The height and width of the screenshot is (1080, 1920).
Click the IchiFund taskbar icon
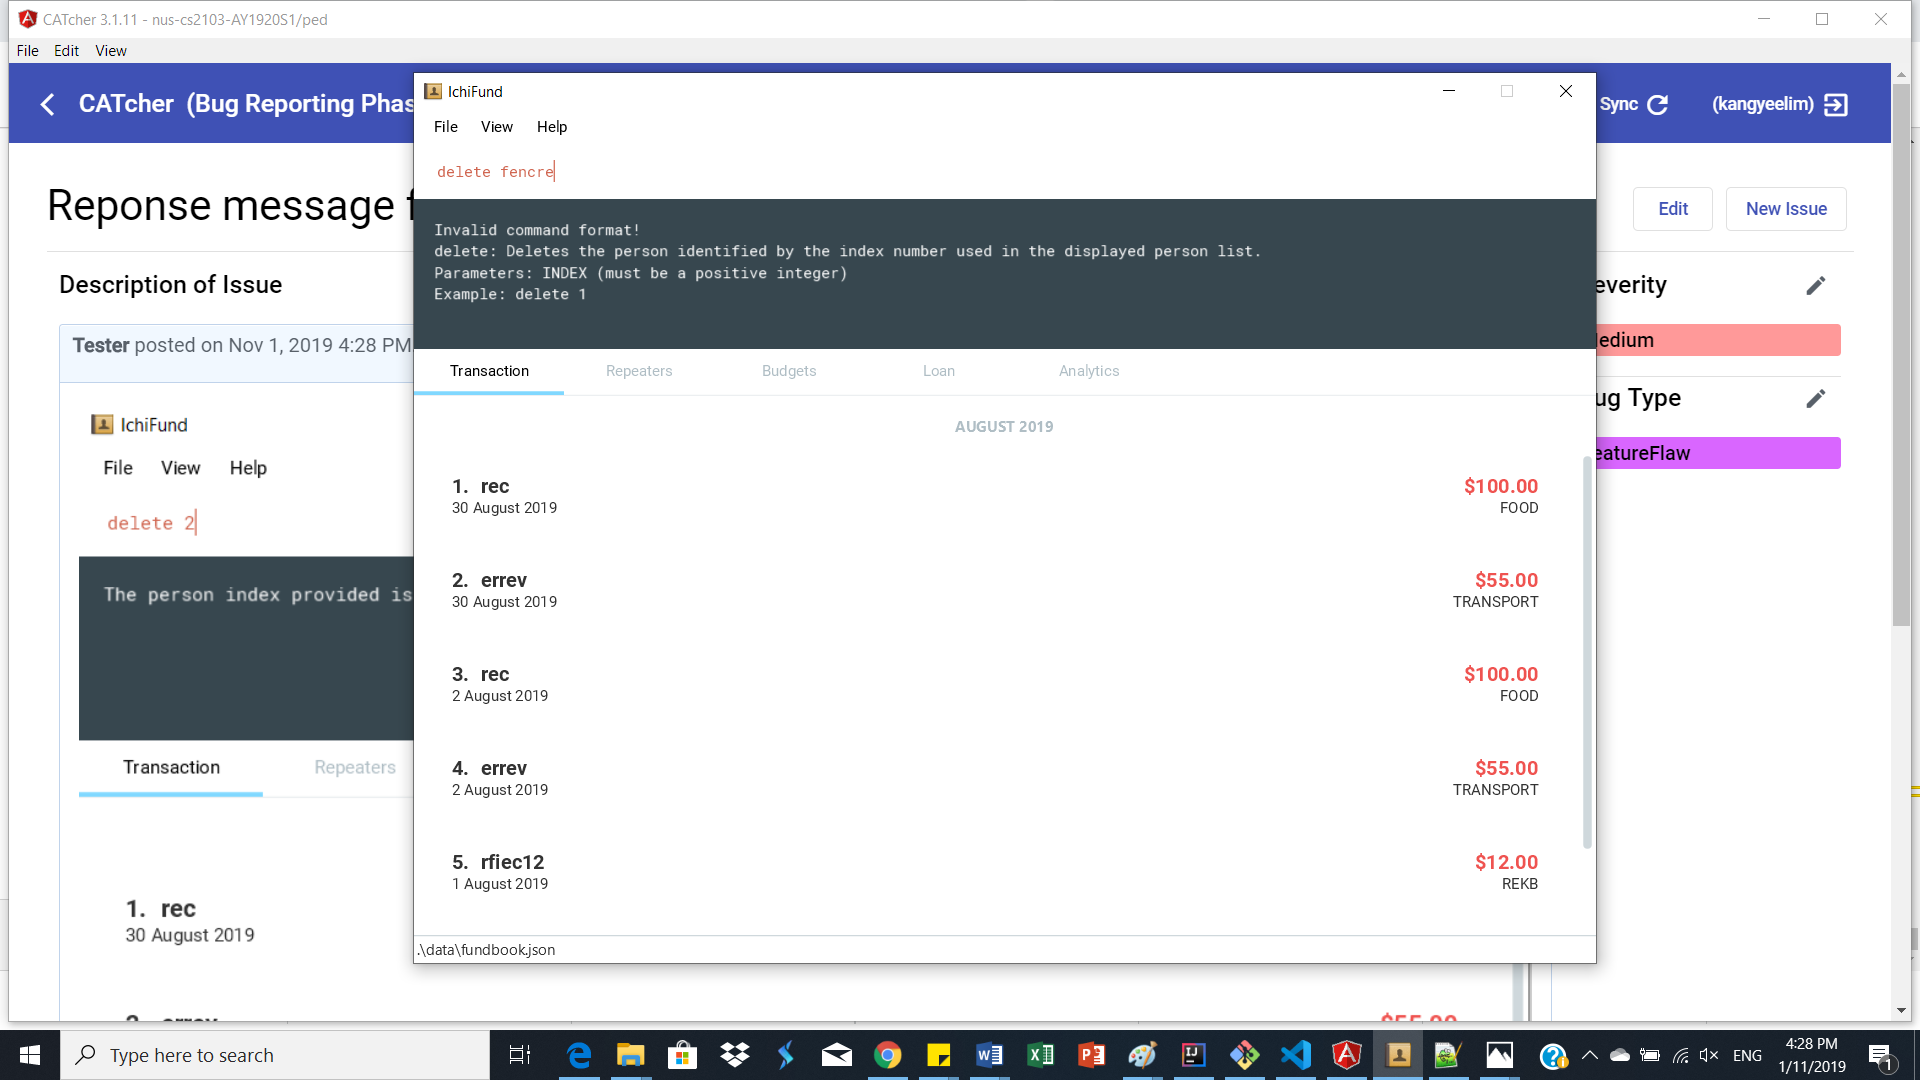point(1398,1055)
